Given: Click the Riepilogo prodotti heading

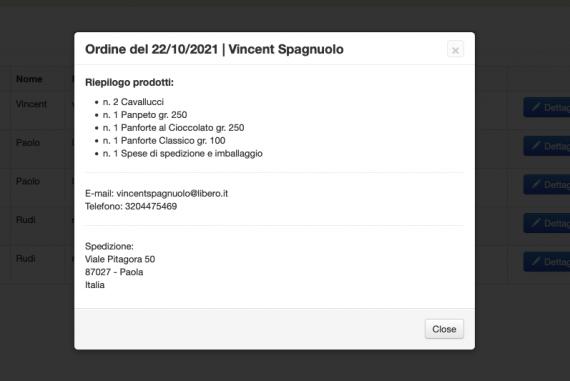Looking at the screenshot, I should pos(129,83).
